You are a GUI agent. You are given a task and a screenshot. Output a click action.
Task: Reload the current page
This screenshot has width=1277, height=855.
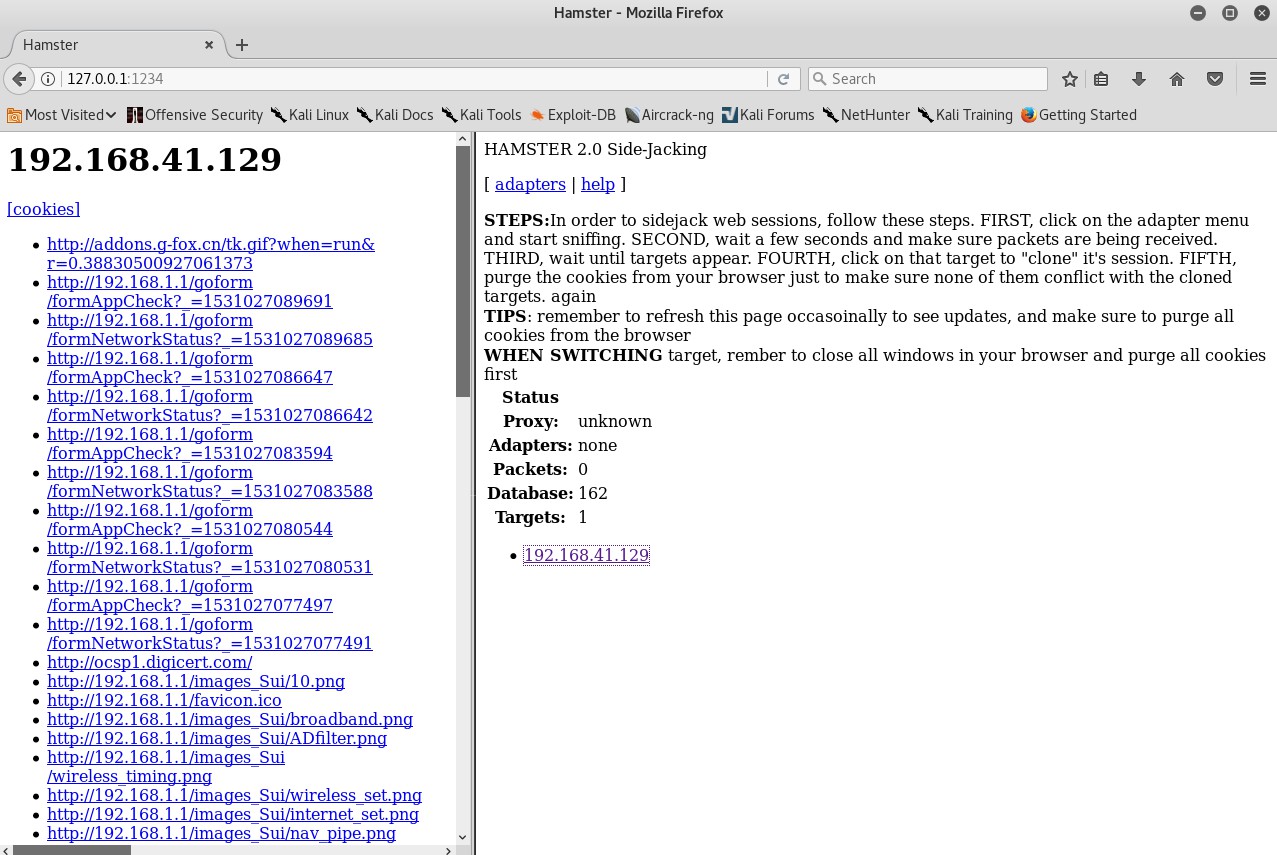(x=783, y=79)
